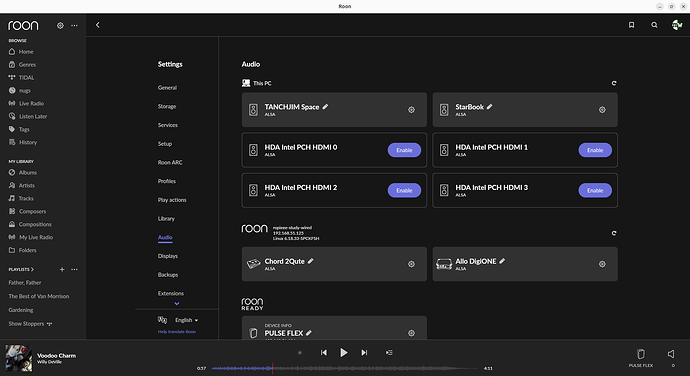Open the Storage settings tab
The height and width of the screenshot is (376, 690).
pos(167,107)
